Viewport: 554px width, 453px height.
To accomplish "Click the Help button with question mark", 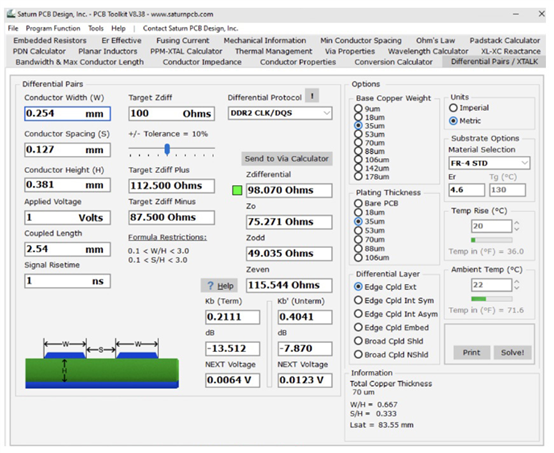I will [x=219, y=286].
